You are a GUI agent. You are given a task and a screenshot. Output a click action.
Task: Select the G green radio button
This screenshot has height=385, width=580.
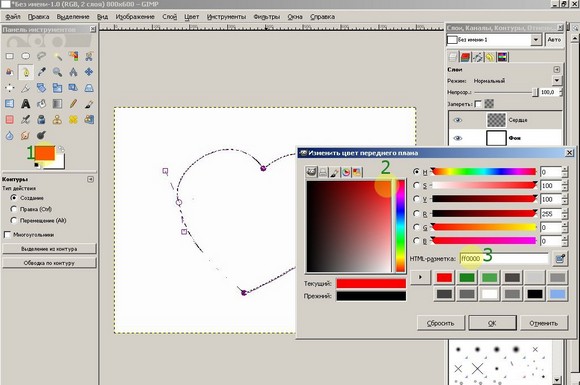point(417,227)
